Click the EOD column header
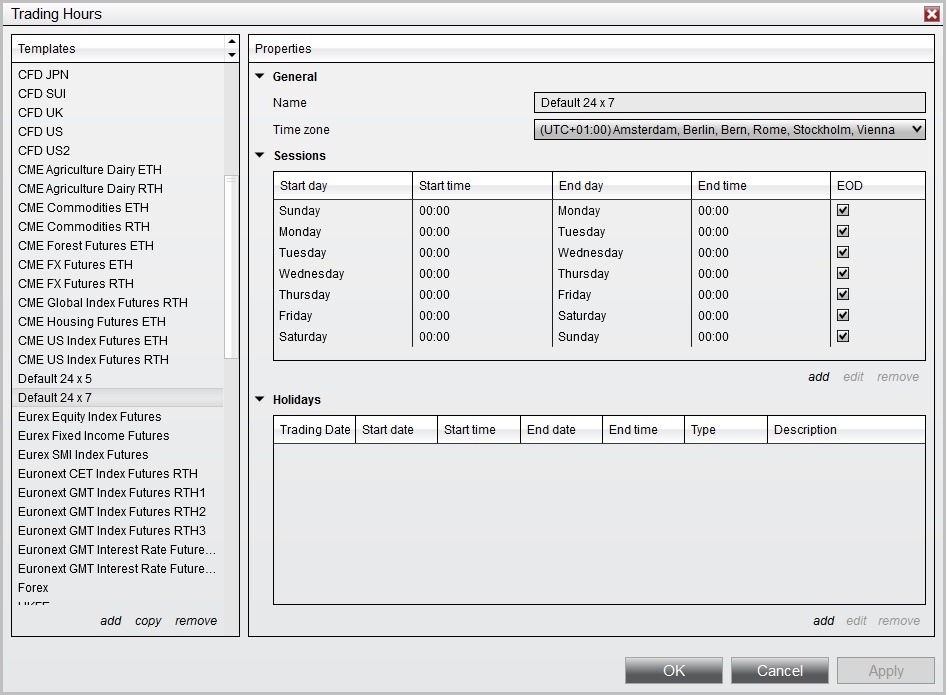949x695 pixels. click(x=878, y=185)
